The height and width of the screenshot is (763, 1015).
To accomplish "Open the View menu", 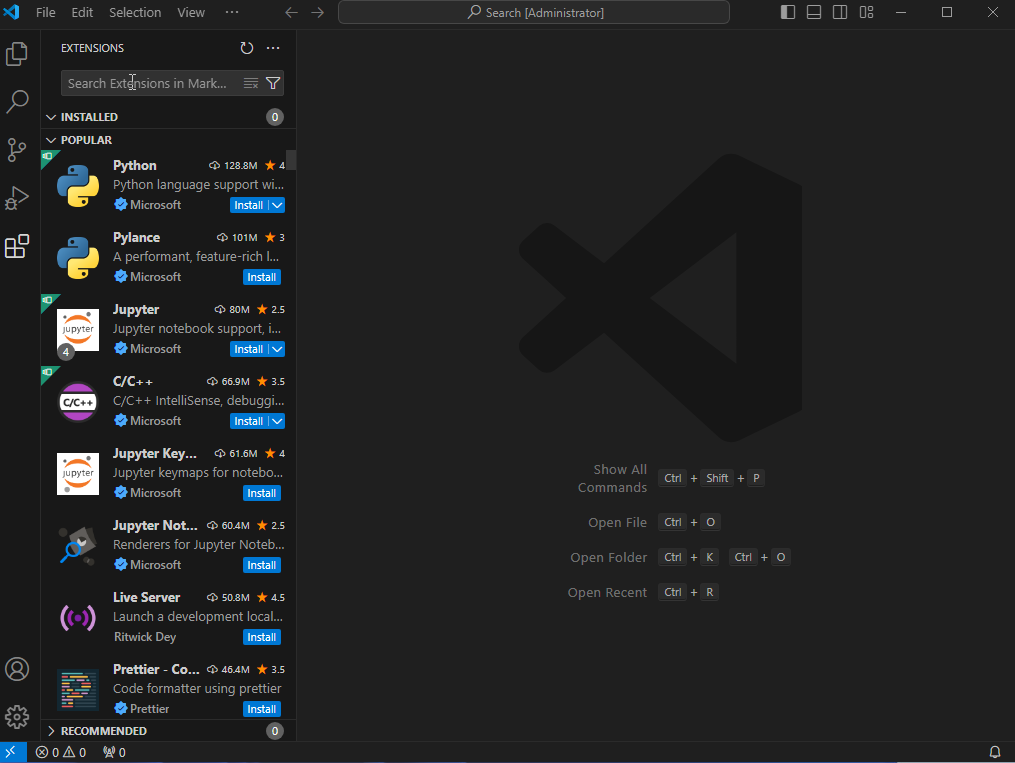I will (x=191, y=12).
